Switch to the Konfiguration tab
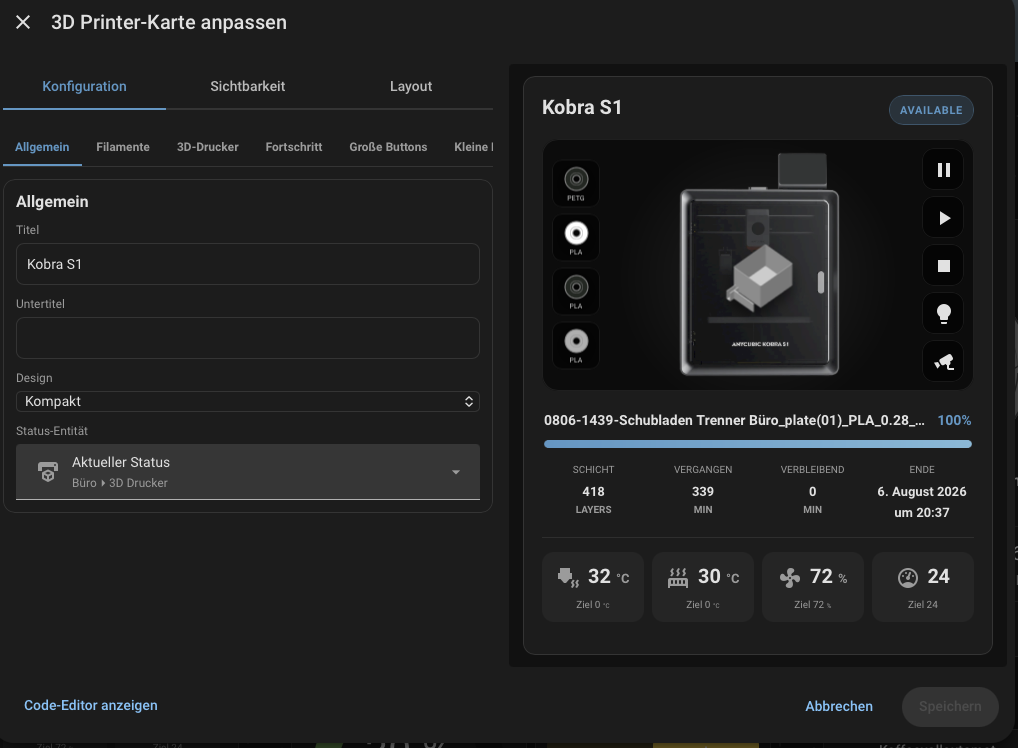The height and width of the screenshot is (748, 1018). [x=84, y=86]
